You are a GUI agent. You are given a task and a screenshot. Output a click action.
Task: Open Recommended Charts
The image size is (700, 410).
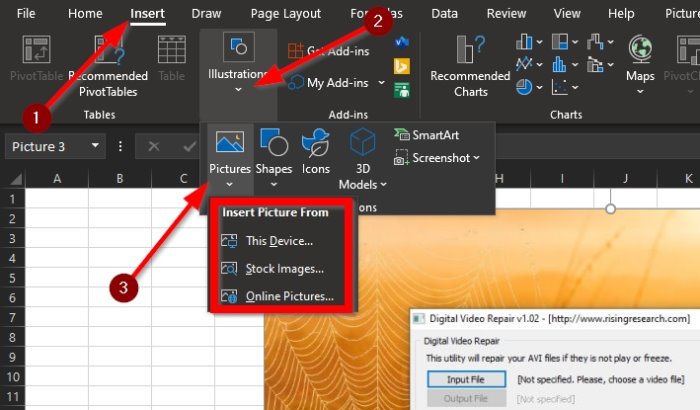[x=470, y=66]
